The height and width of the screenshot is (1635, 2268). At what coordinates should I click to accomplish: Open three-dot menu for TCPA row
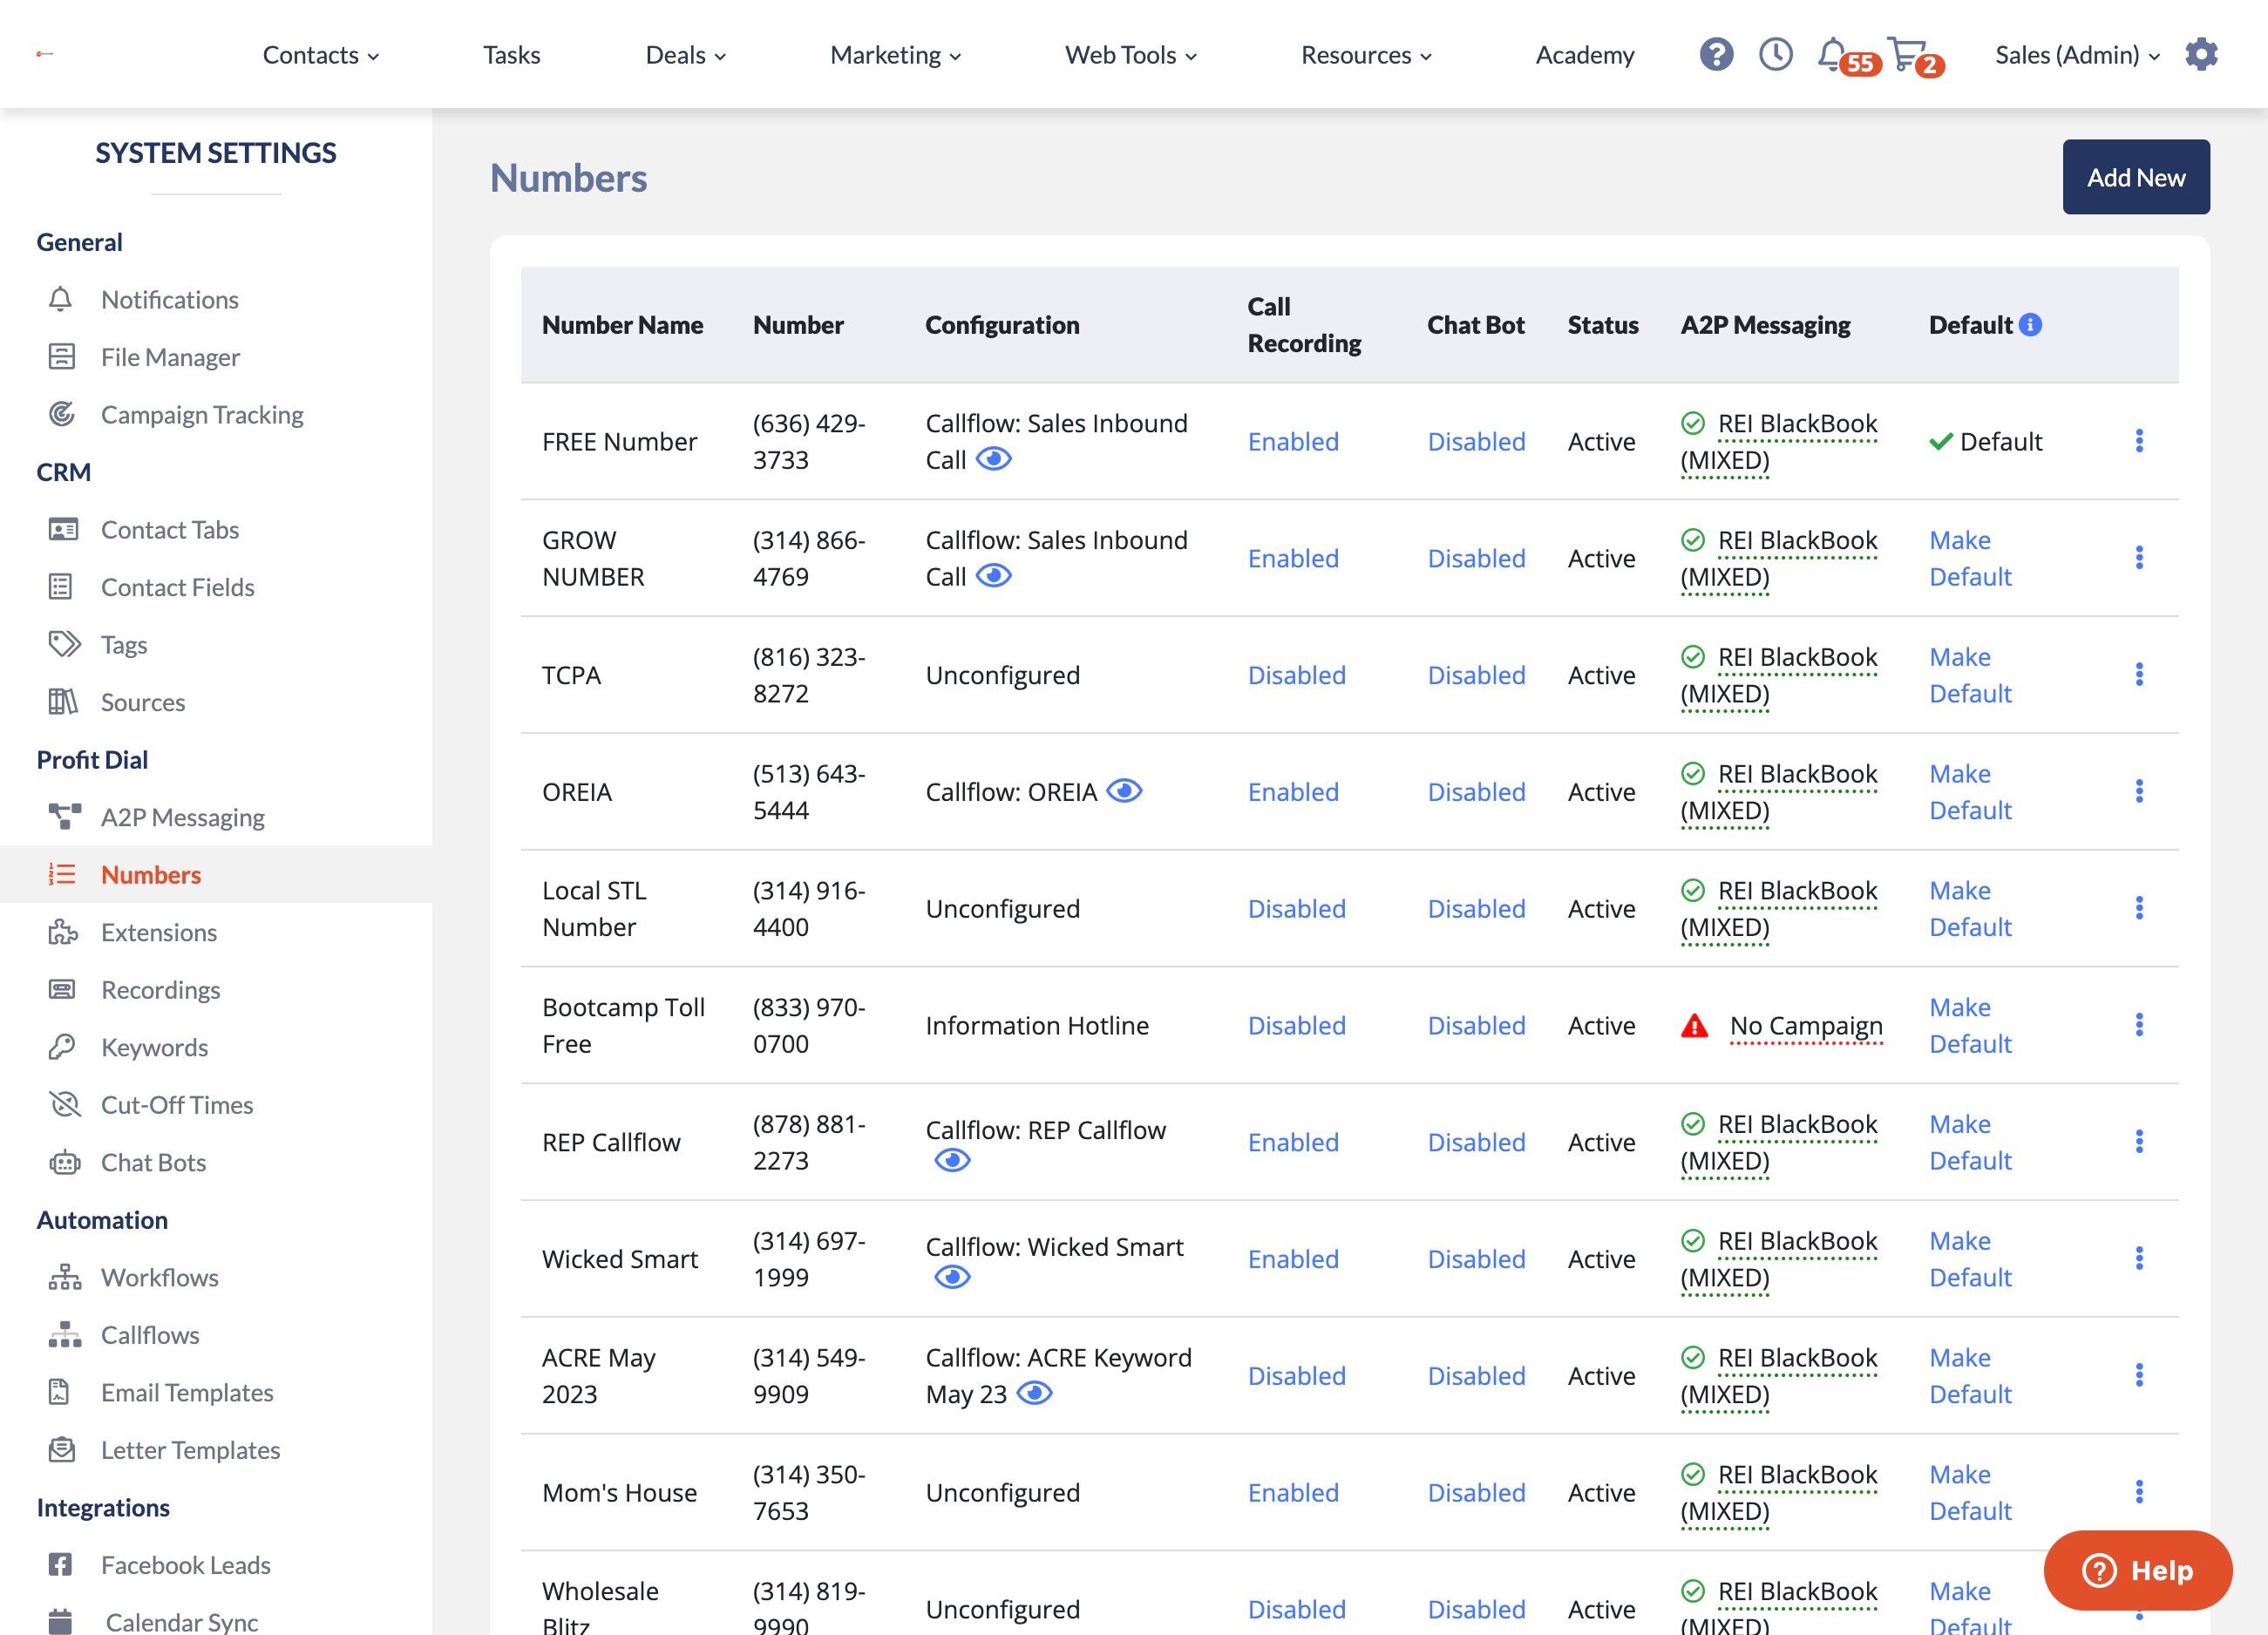click(2139, 675)
